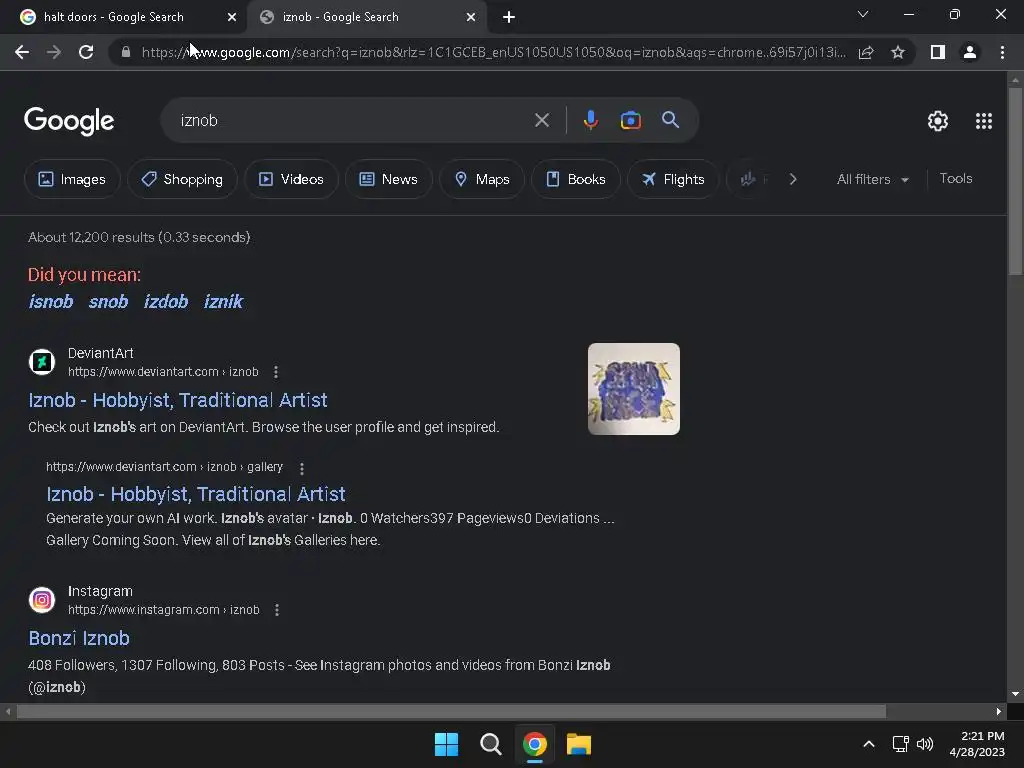The height and width of the screenshot is (768, 1024).
Task: Expand the All filters dropdown
Action: [x=872, y=179]
